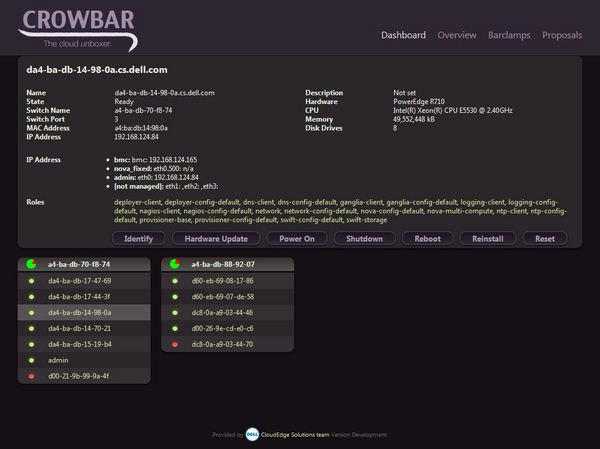The width and height of the screenshot is (600, 449).
Task: Select switch group a4-ba-db-70-f8-74 header
Action: 84,264
